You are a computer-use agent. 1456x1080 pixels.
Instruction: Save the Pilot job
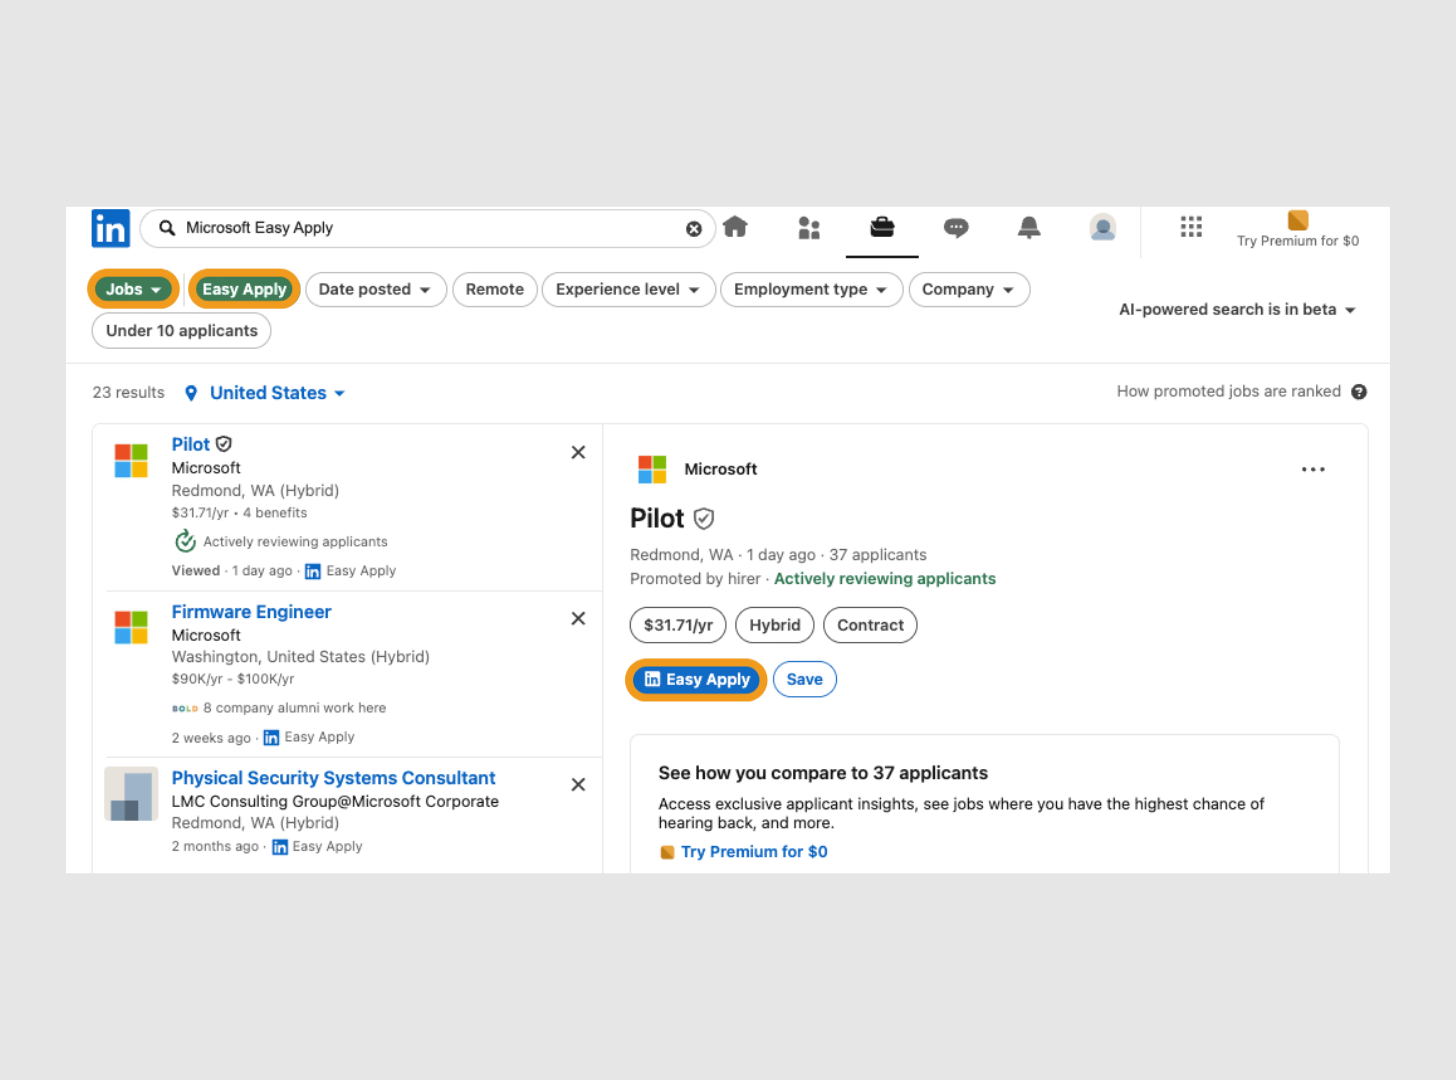[x=804, y=680]
